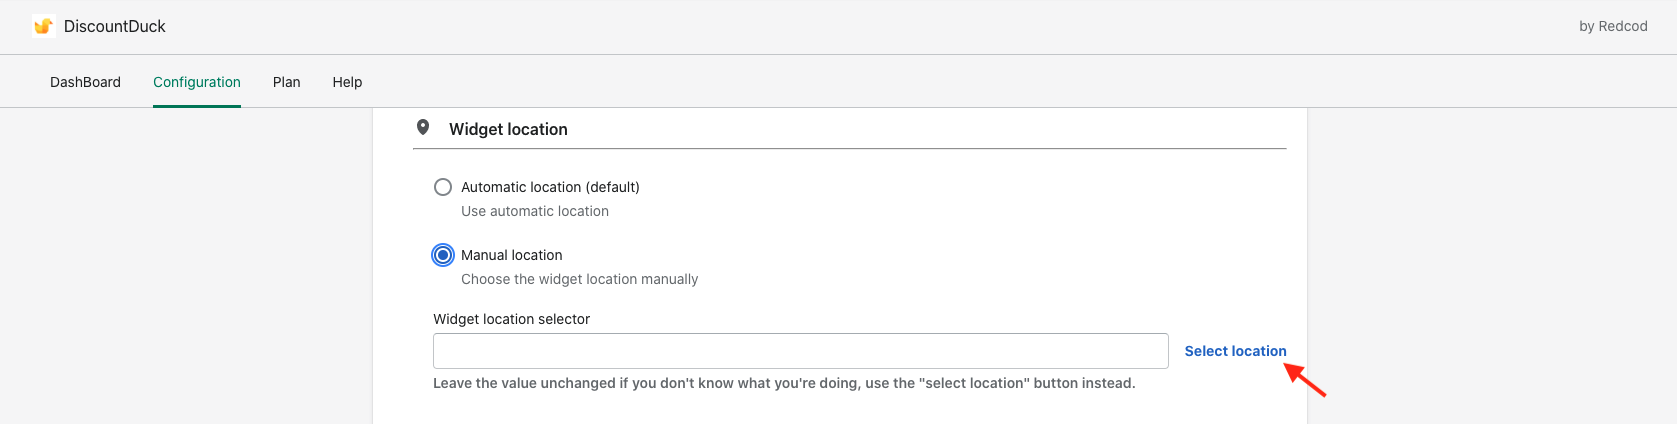The image size is (1677, 424).
Task: Click the "Widget location selector" field label
Action: tap(511, 319)
